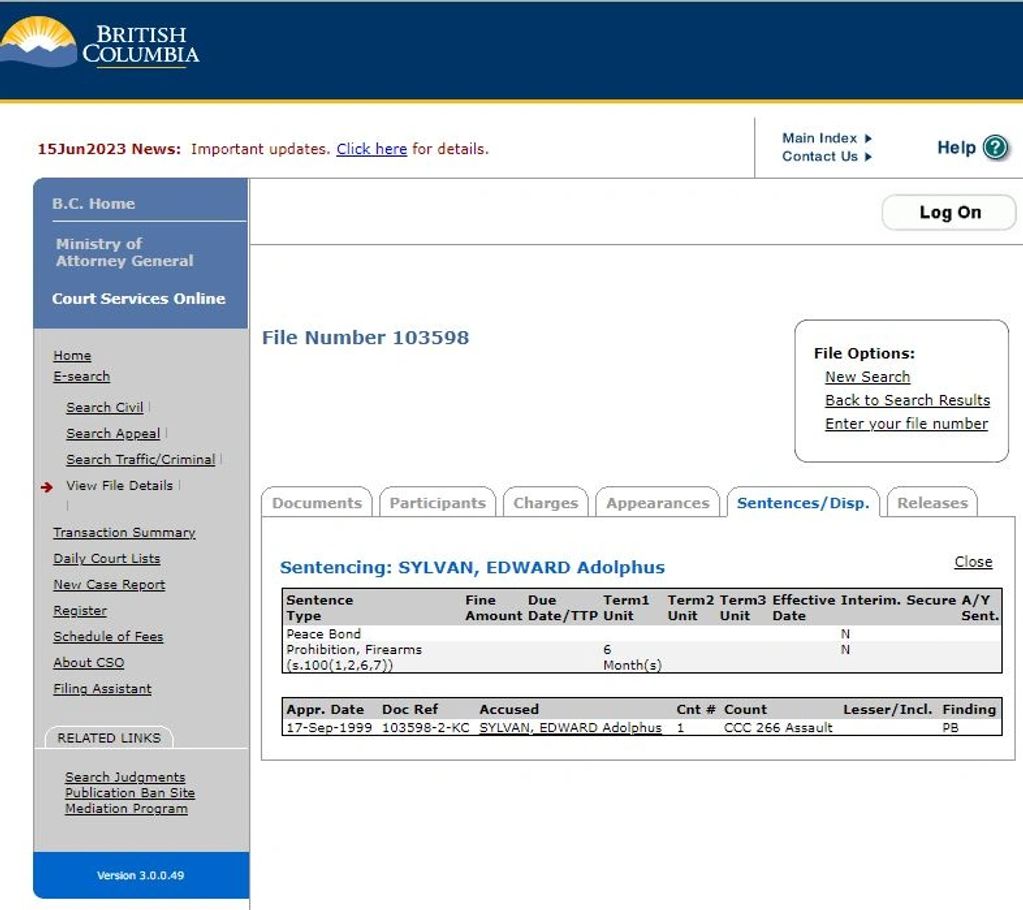The image size is (1023, 910).
Task: Open accused SYLVAN, EDWARD Adolphus link
Action: tap(570, 728)
